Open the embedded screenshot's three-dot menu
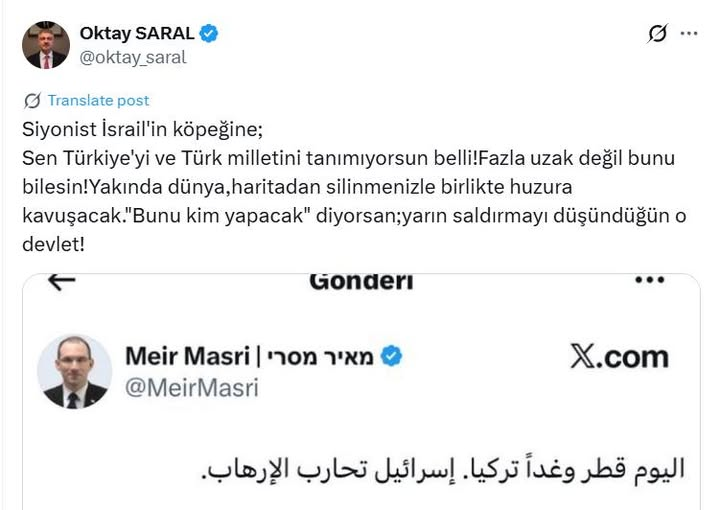720x510 pixels. 650,282
